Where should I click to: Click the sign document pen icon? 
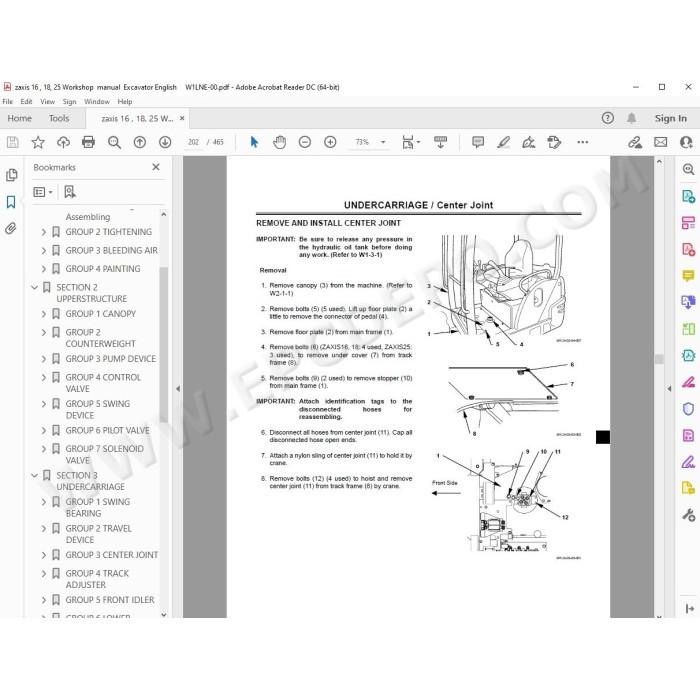pyautogui.click(x=529, y=142)
